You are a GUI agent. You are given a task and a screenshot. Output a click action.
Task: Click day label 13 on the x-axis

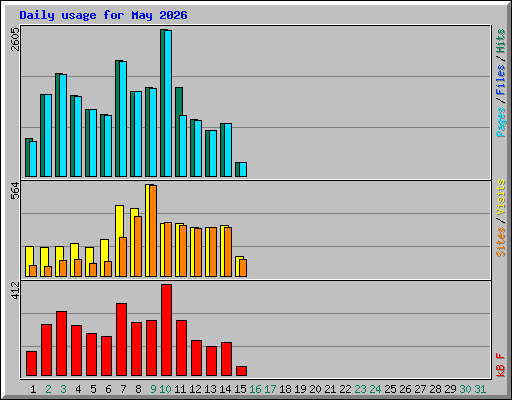coord(210,389)
